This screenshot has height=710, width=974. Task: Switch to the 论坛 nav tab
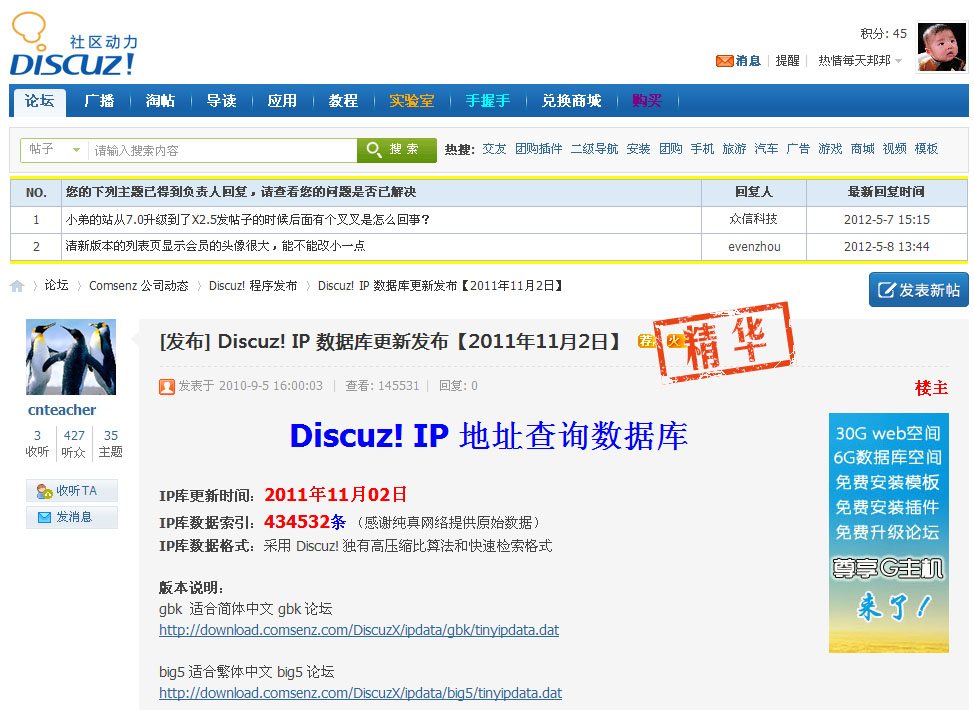pyautogui.click(x=39, y=101)
